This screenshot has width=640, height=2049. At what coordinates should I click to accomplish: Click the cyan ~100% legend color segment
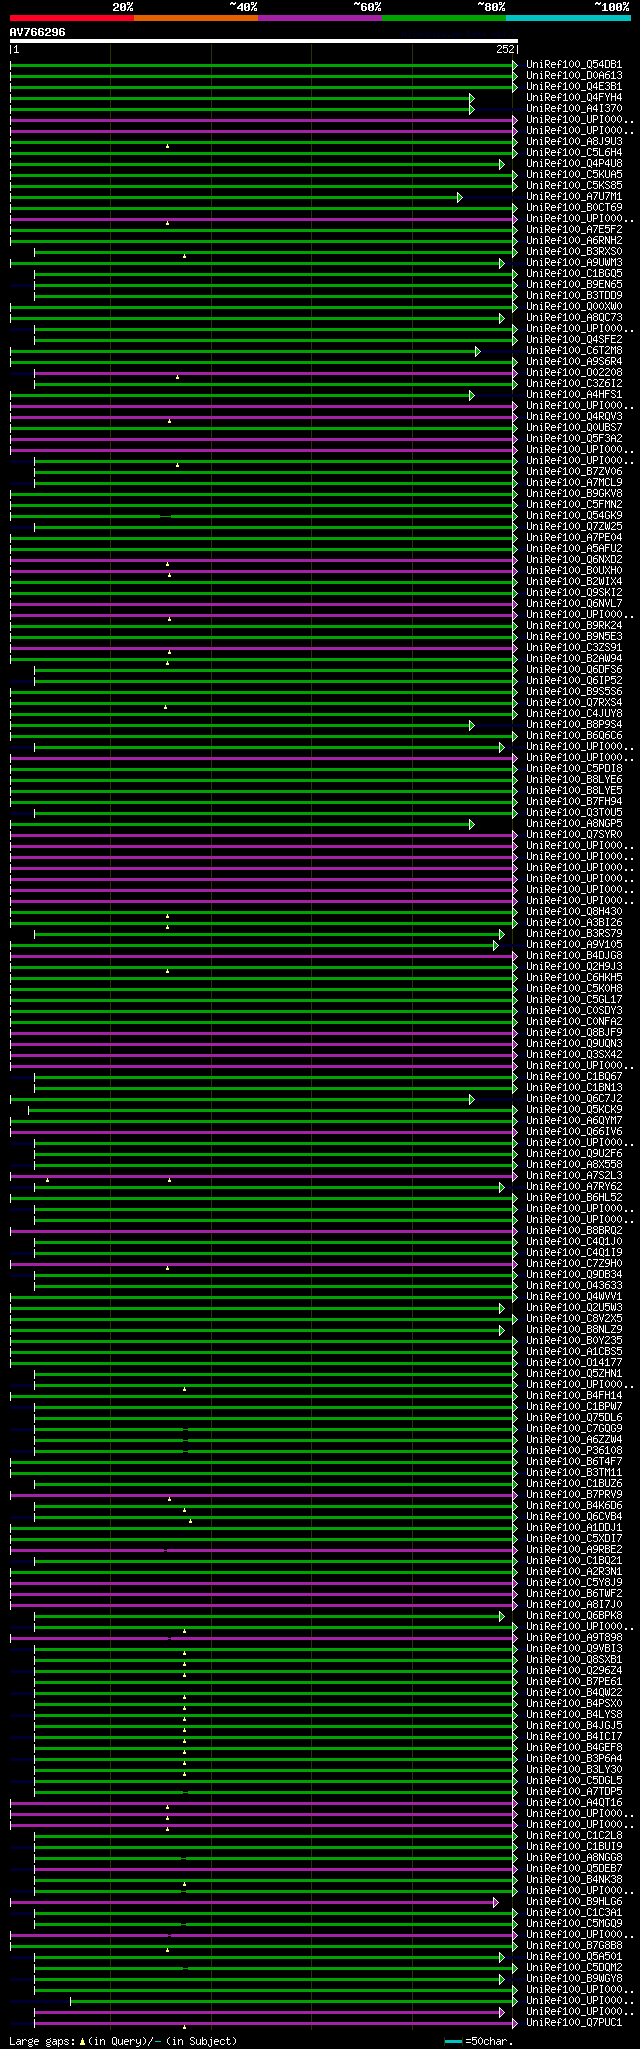tap(568, 18)
